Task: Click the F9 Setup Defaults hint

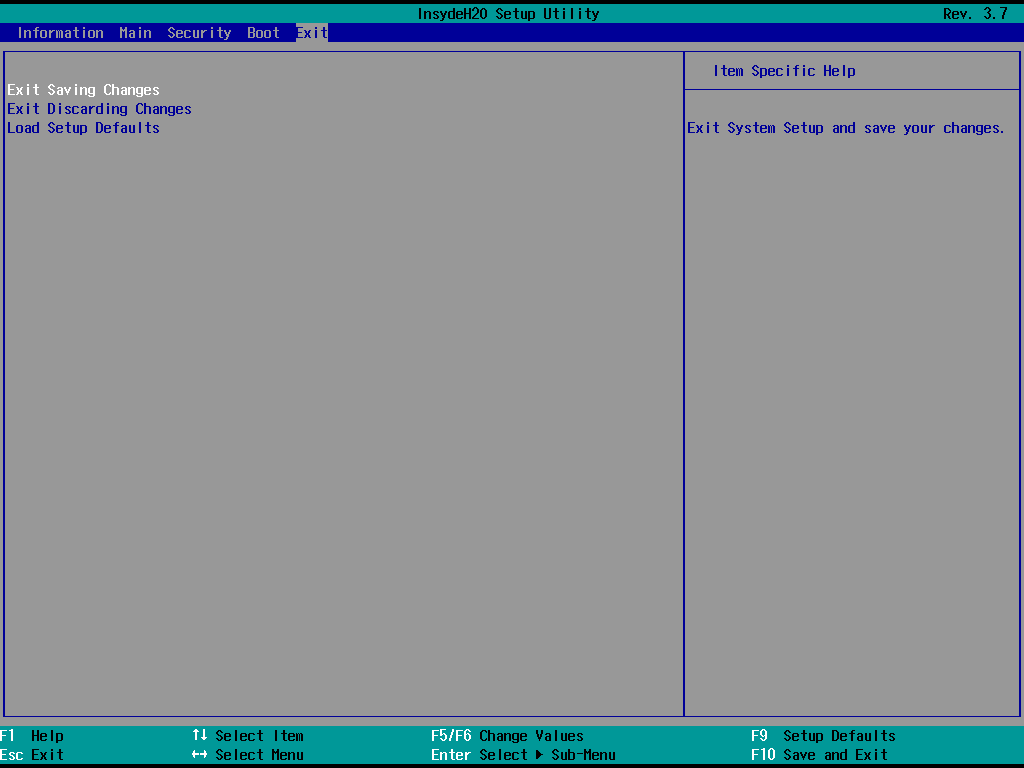Action: pos(824,735)
